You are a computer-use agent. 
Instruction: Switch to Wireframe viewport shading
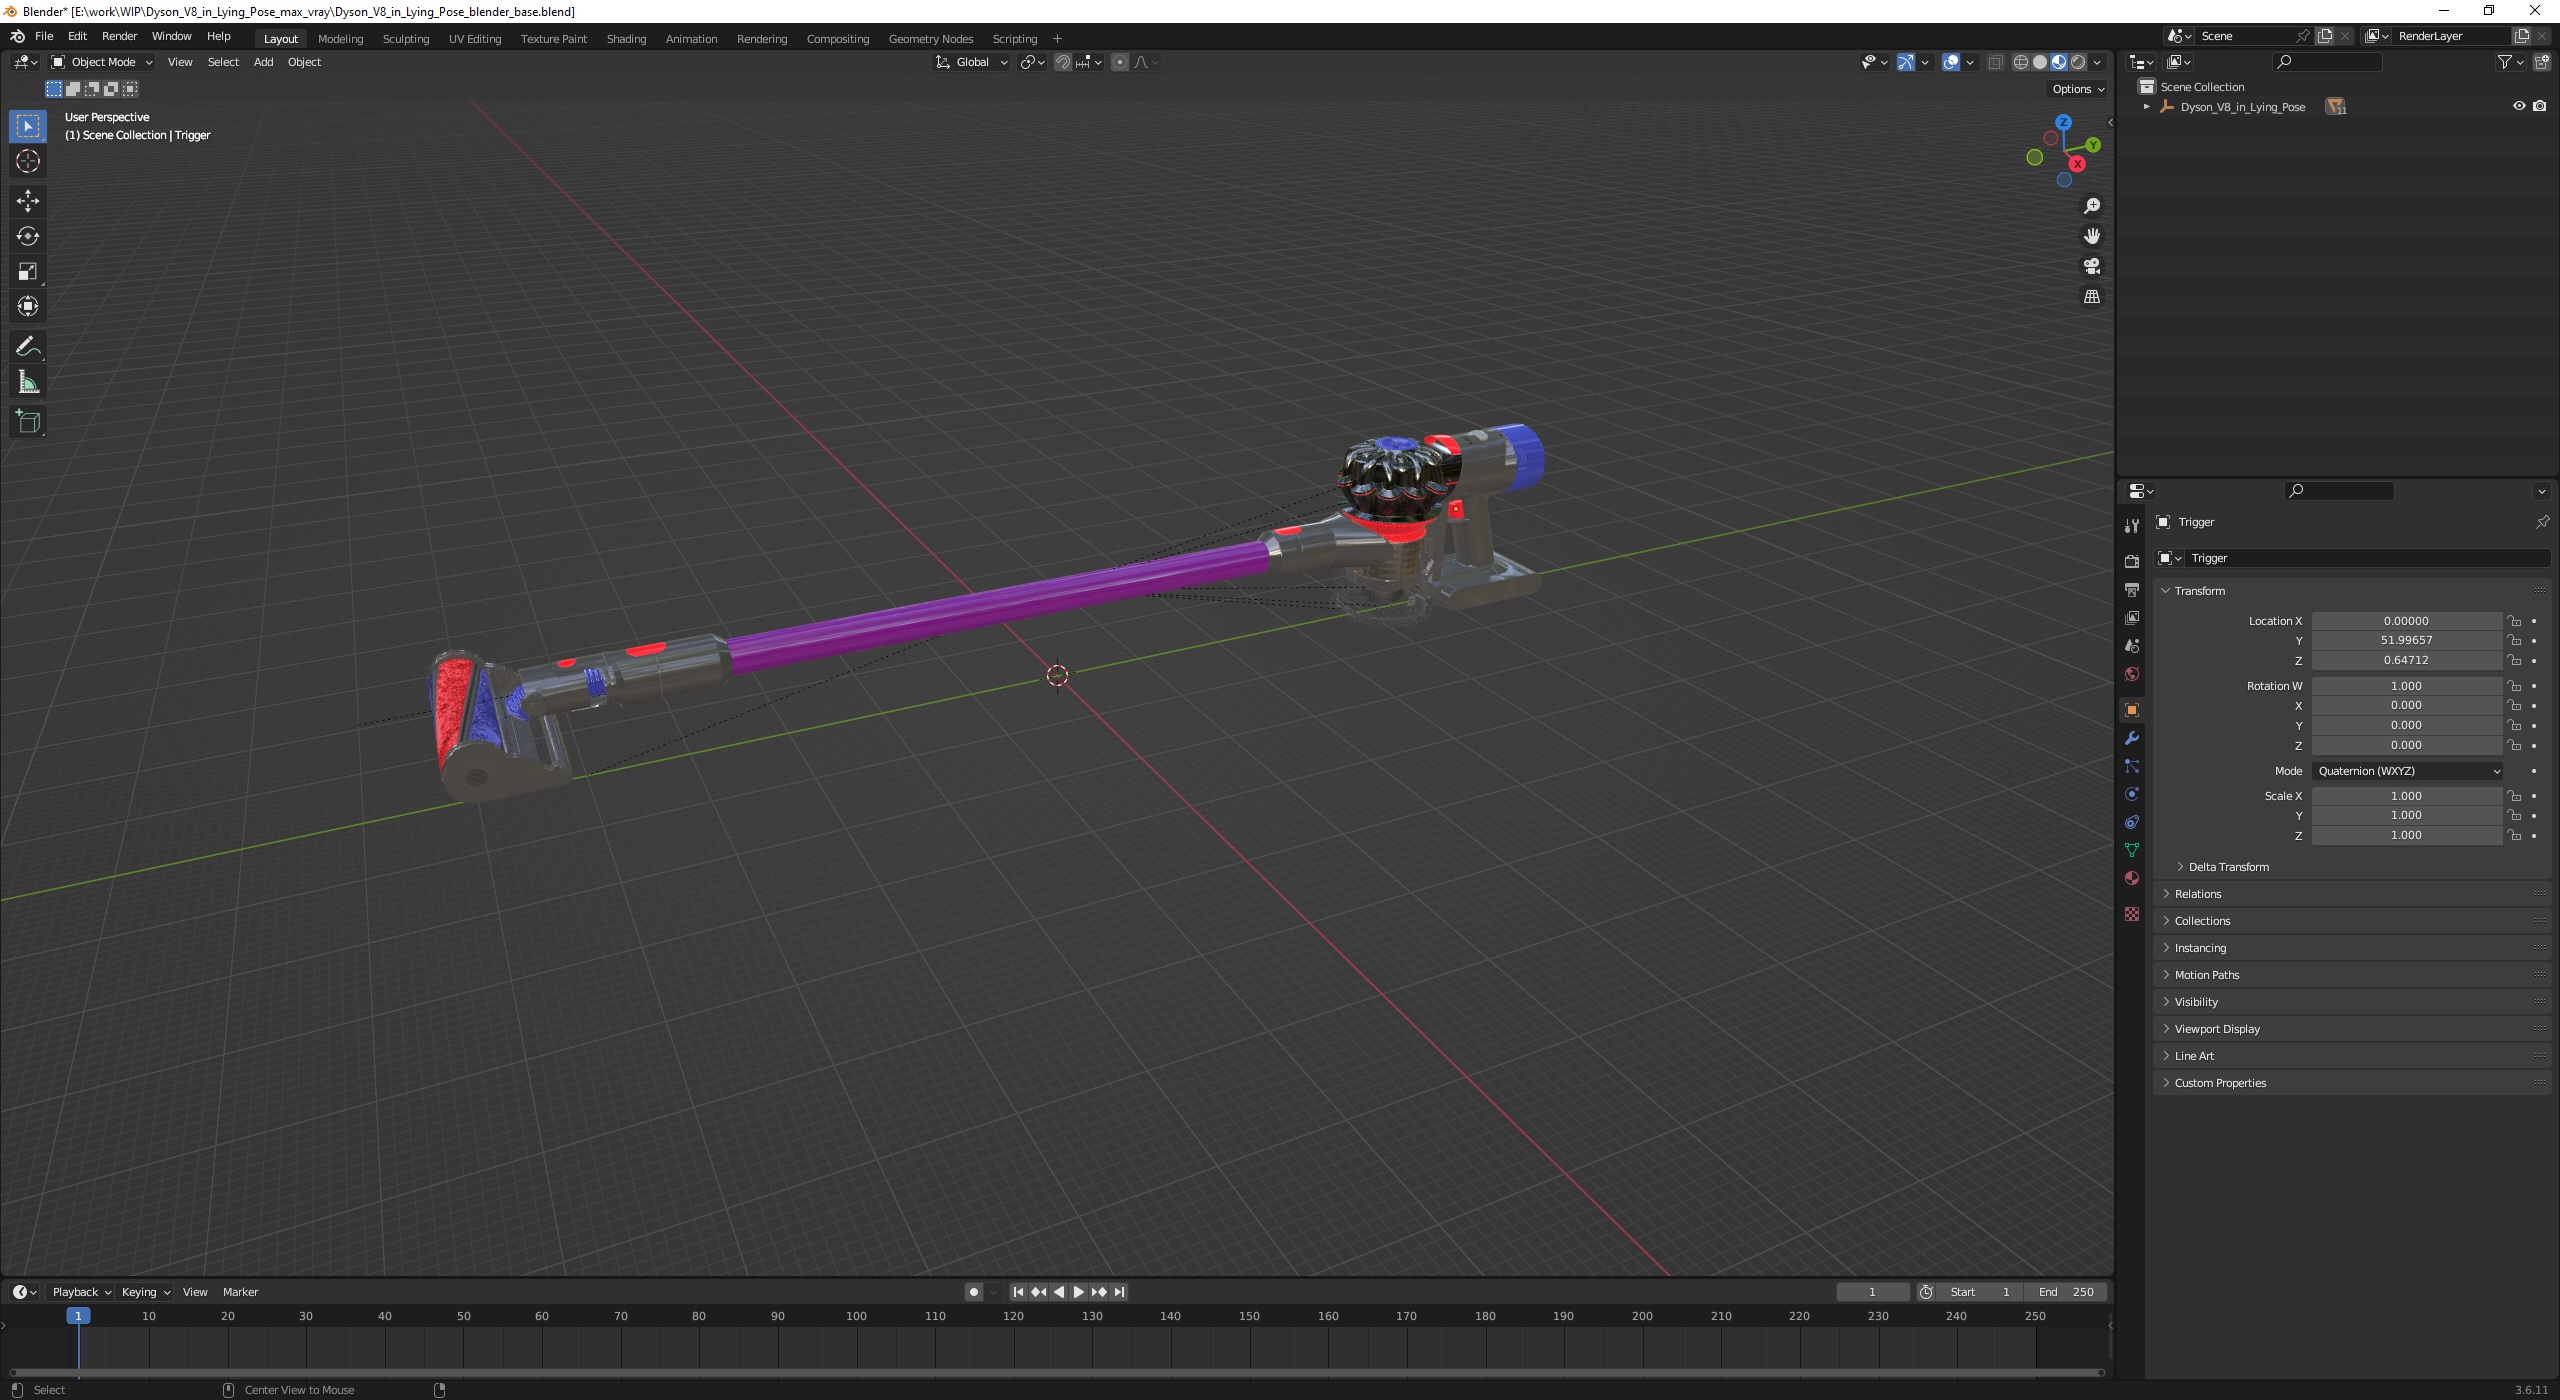[2021, 62]
